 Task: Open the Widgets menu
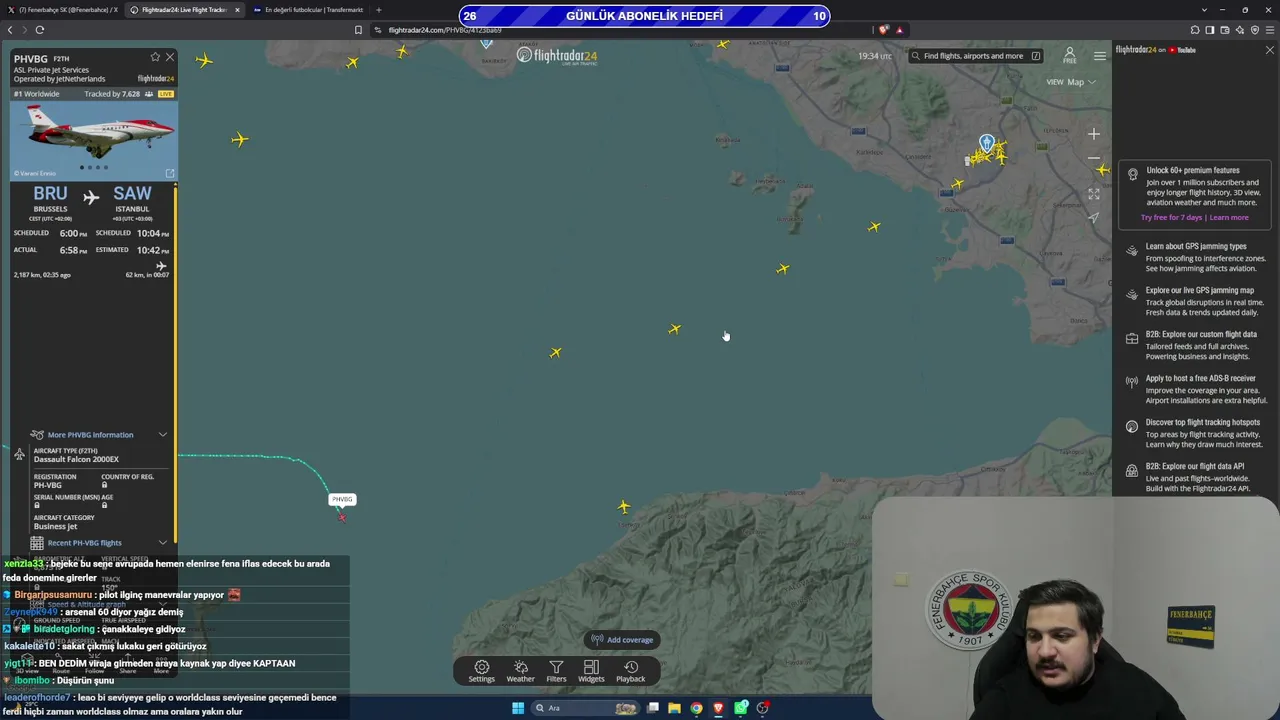tap(591, 671)
